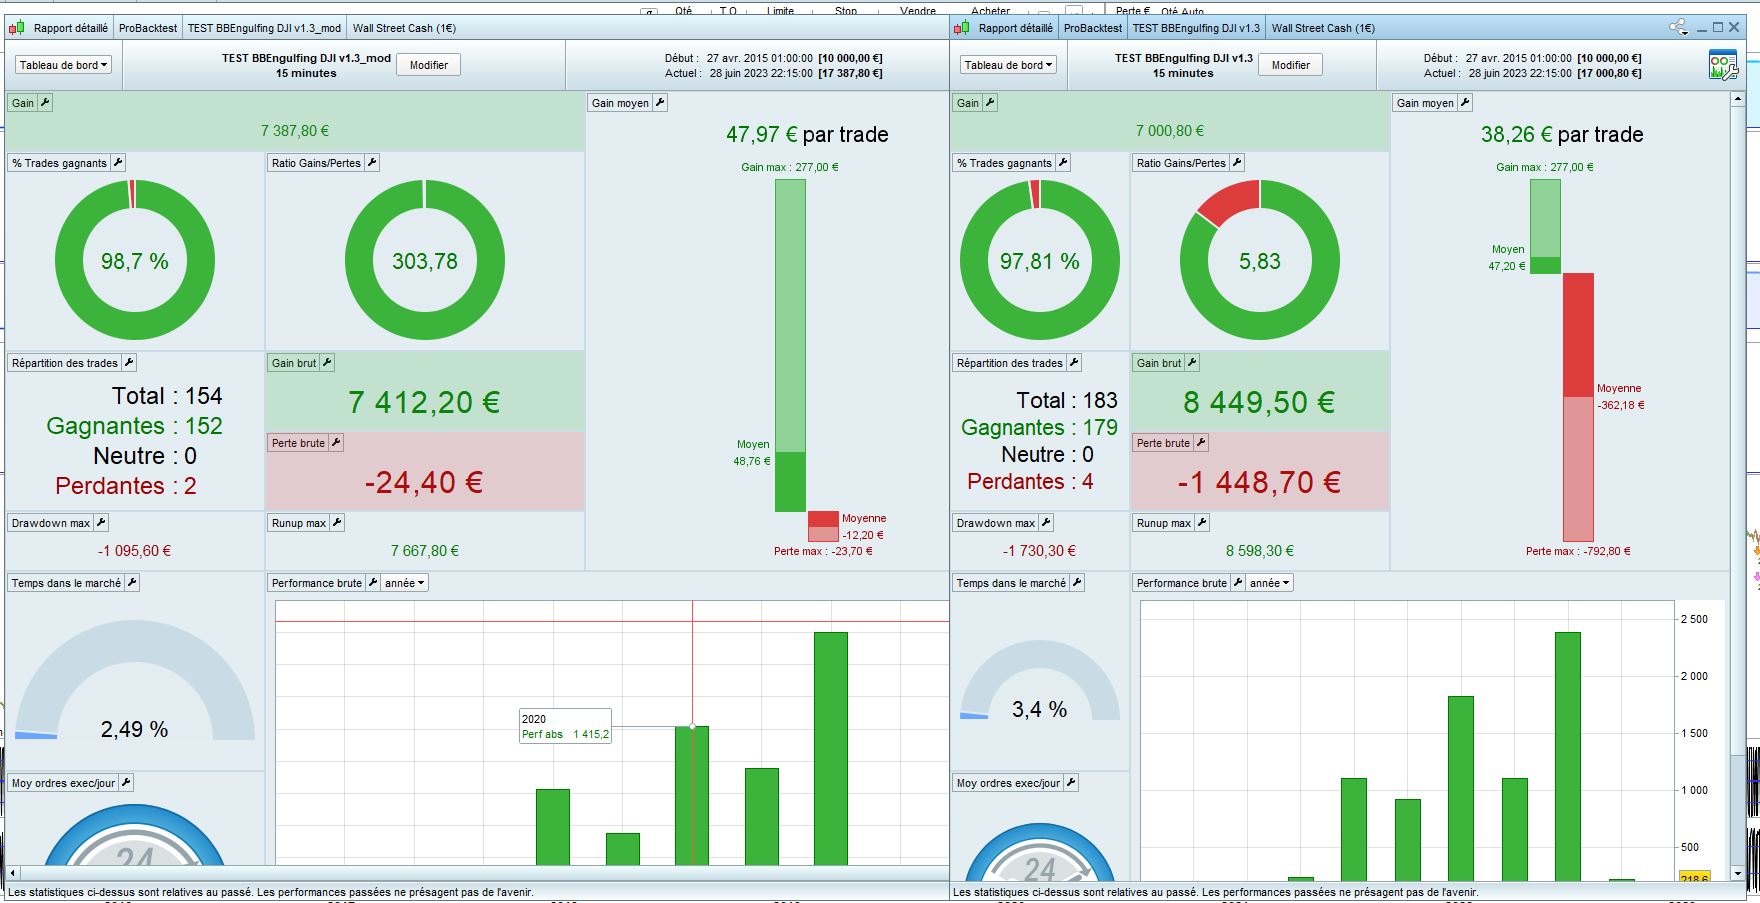The width and height of the screenshot is (1760, 903).
Task: Click Gain brut wrench in right v1.3 window
Action: (x=1192, y=363)
